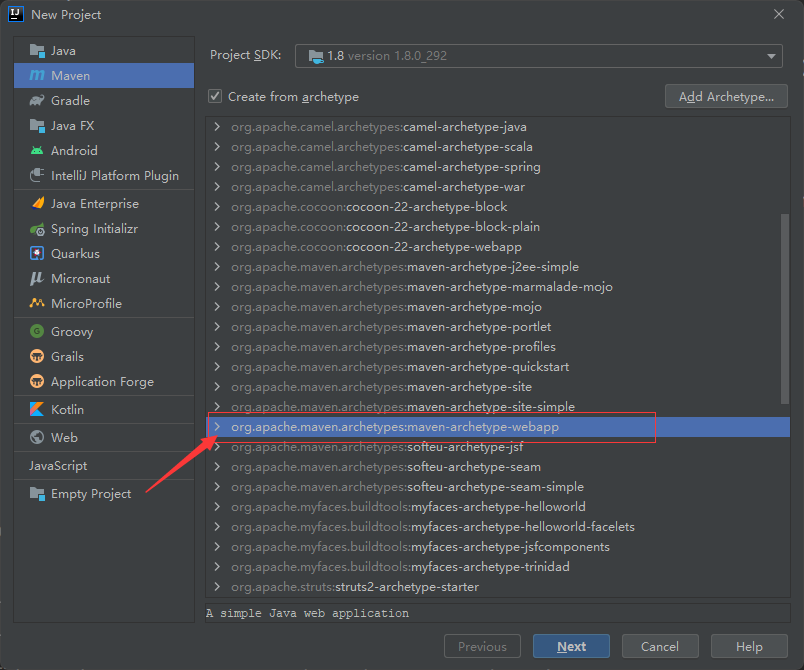This screenshot has height=670, width=804.
Task: Select maven-archetype-mojo archetype
Action: point(497,307)
